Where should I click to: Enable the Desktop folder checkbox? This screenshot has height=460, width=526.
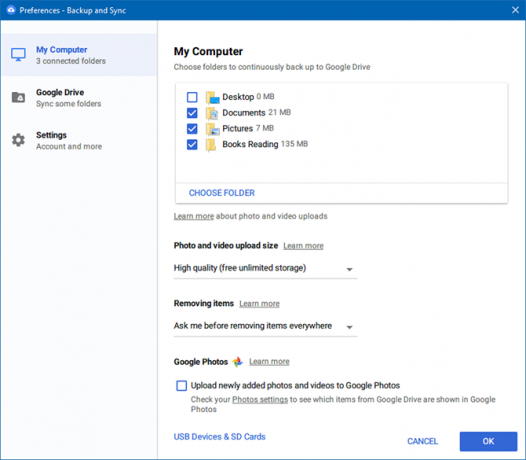pyautogui.click(x=192, y=97)
